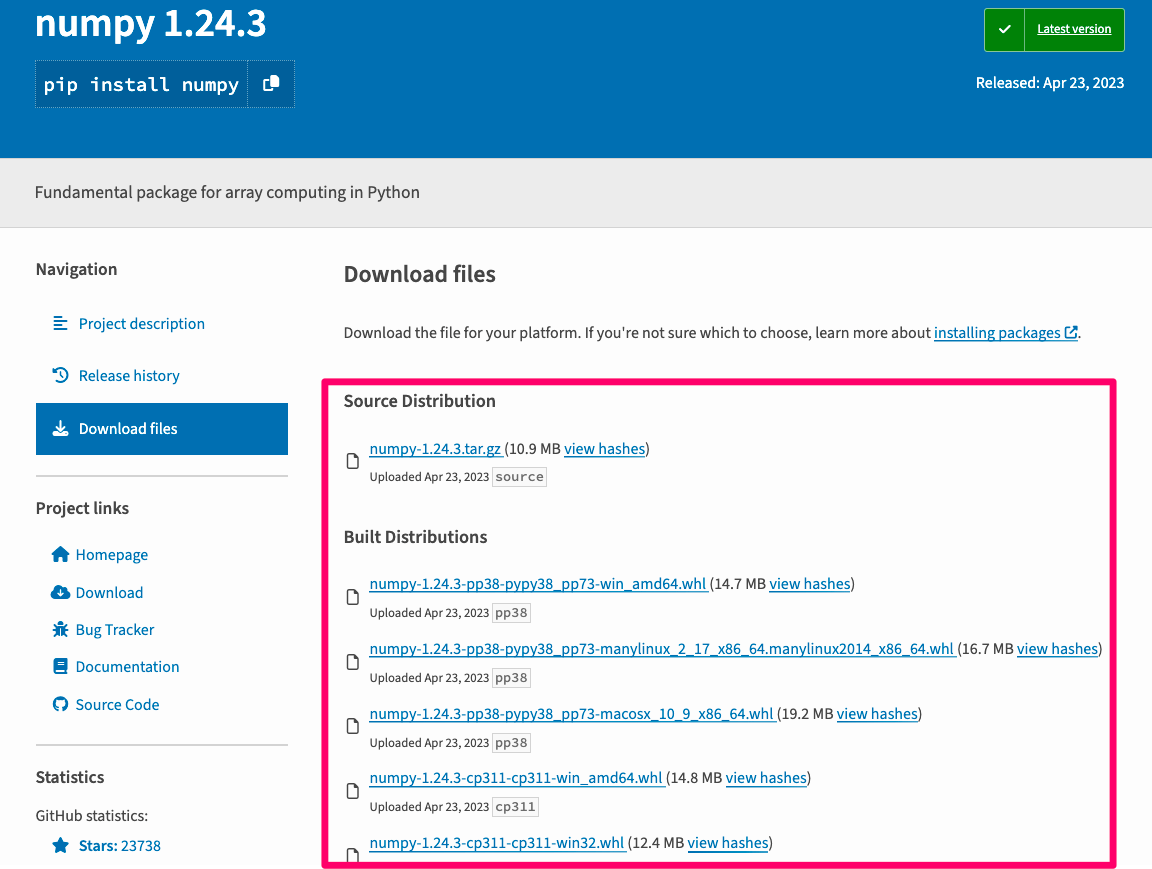Open Project description section

[x=142, y=324]
